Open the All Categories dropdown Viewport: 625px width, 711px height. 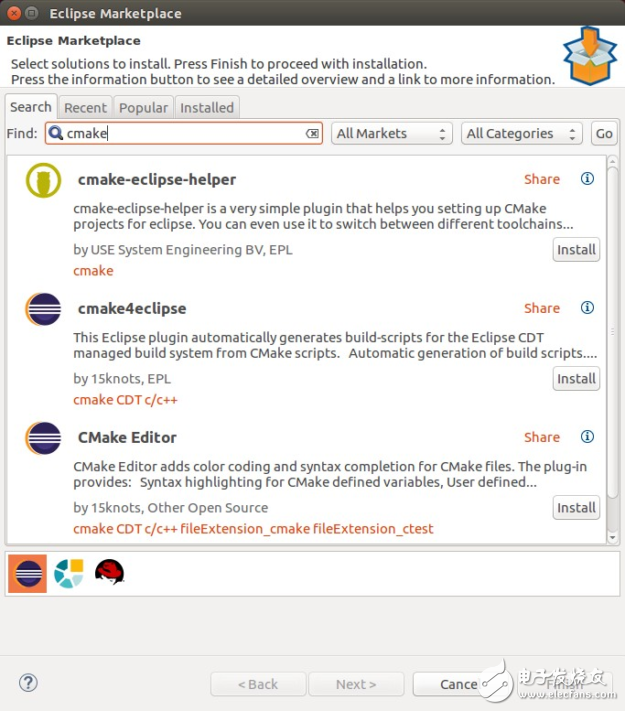(x=522, y=134)
